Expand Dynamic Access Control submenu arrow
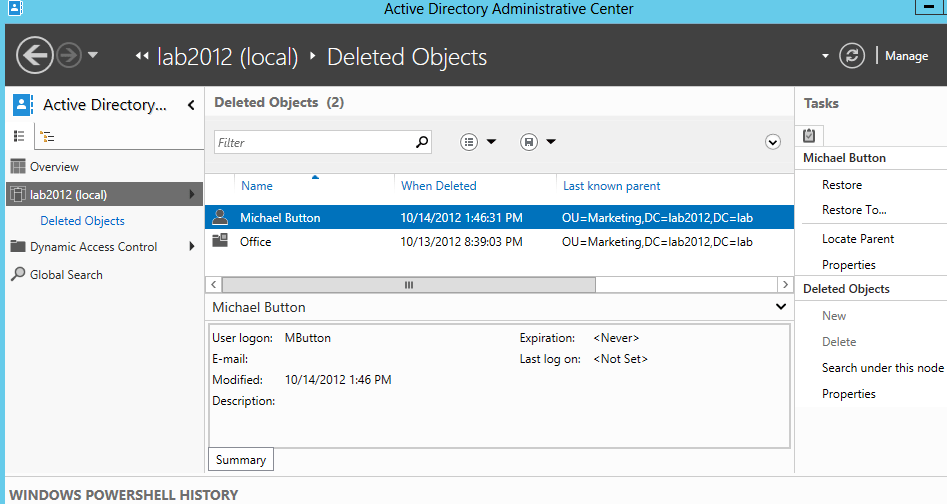This screenshot has height=504, width=947. (192, 247)
